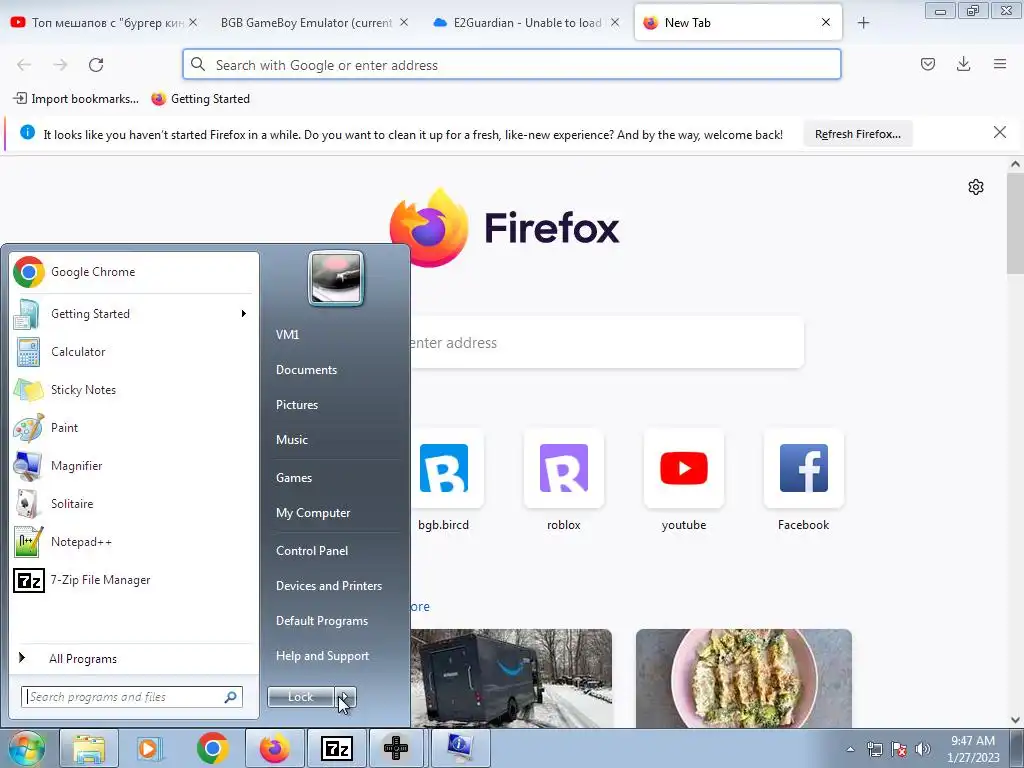
Task: Launch Calculator from Start menu
Action: click(133, 352)
